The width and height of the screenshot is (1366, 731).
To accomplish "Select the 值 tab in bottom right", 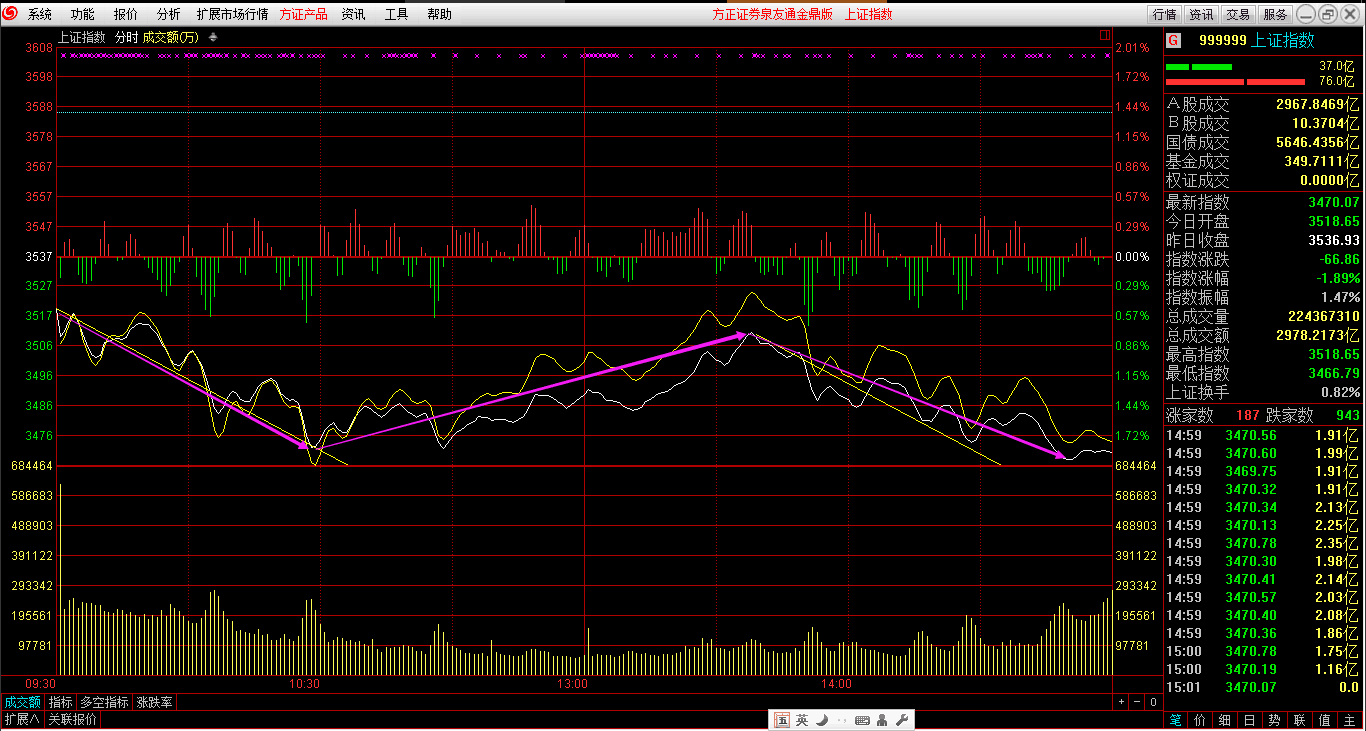I will tap(1324, 720).
